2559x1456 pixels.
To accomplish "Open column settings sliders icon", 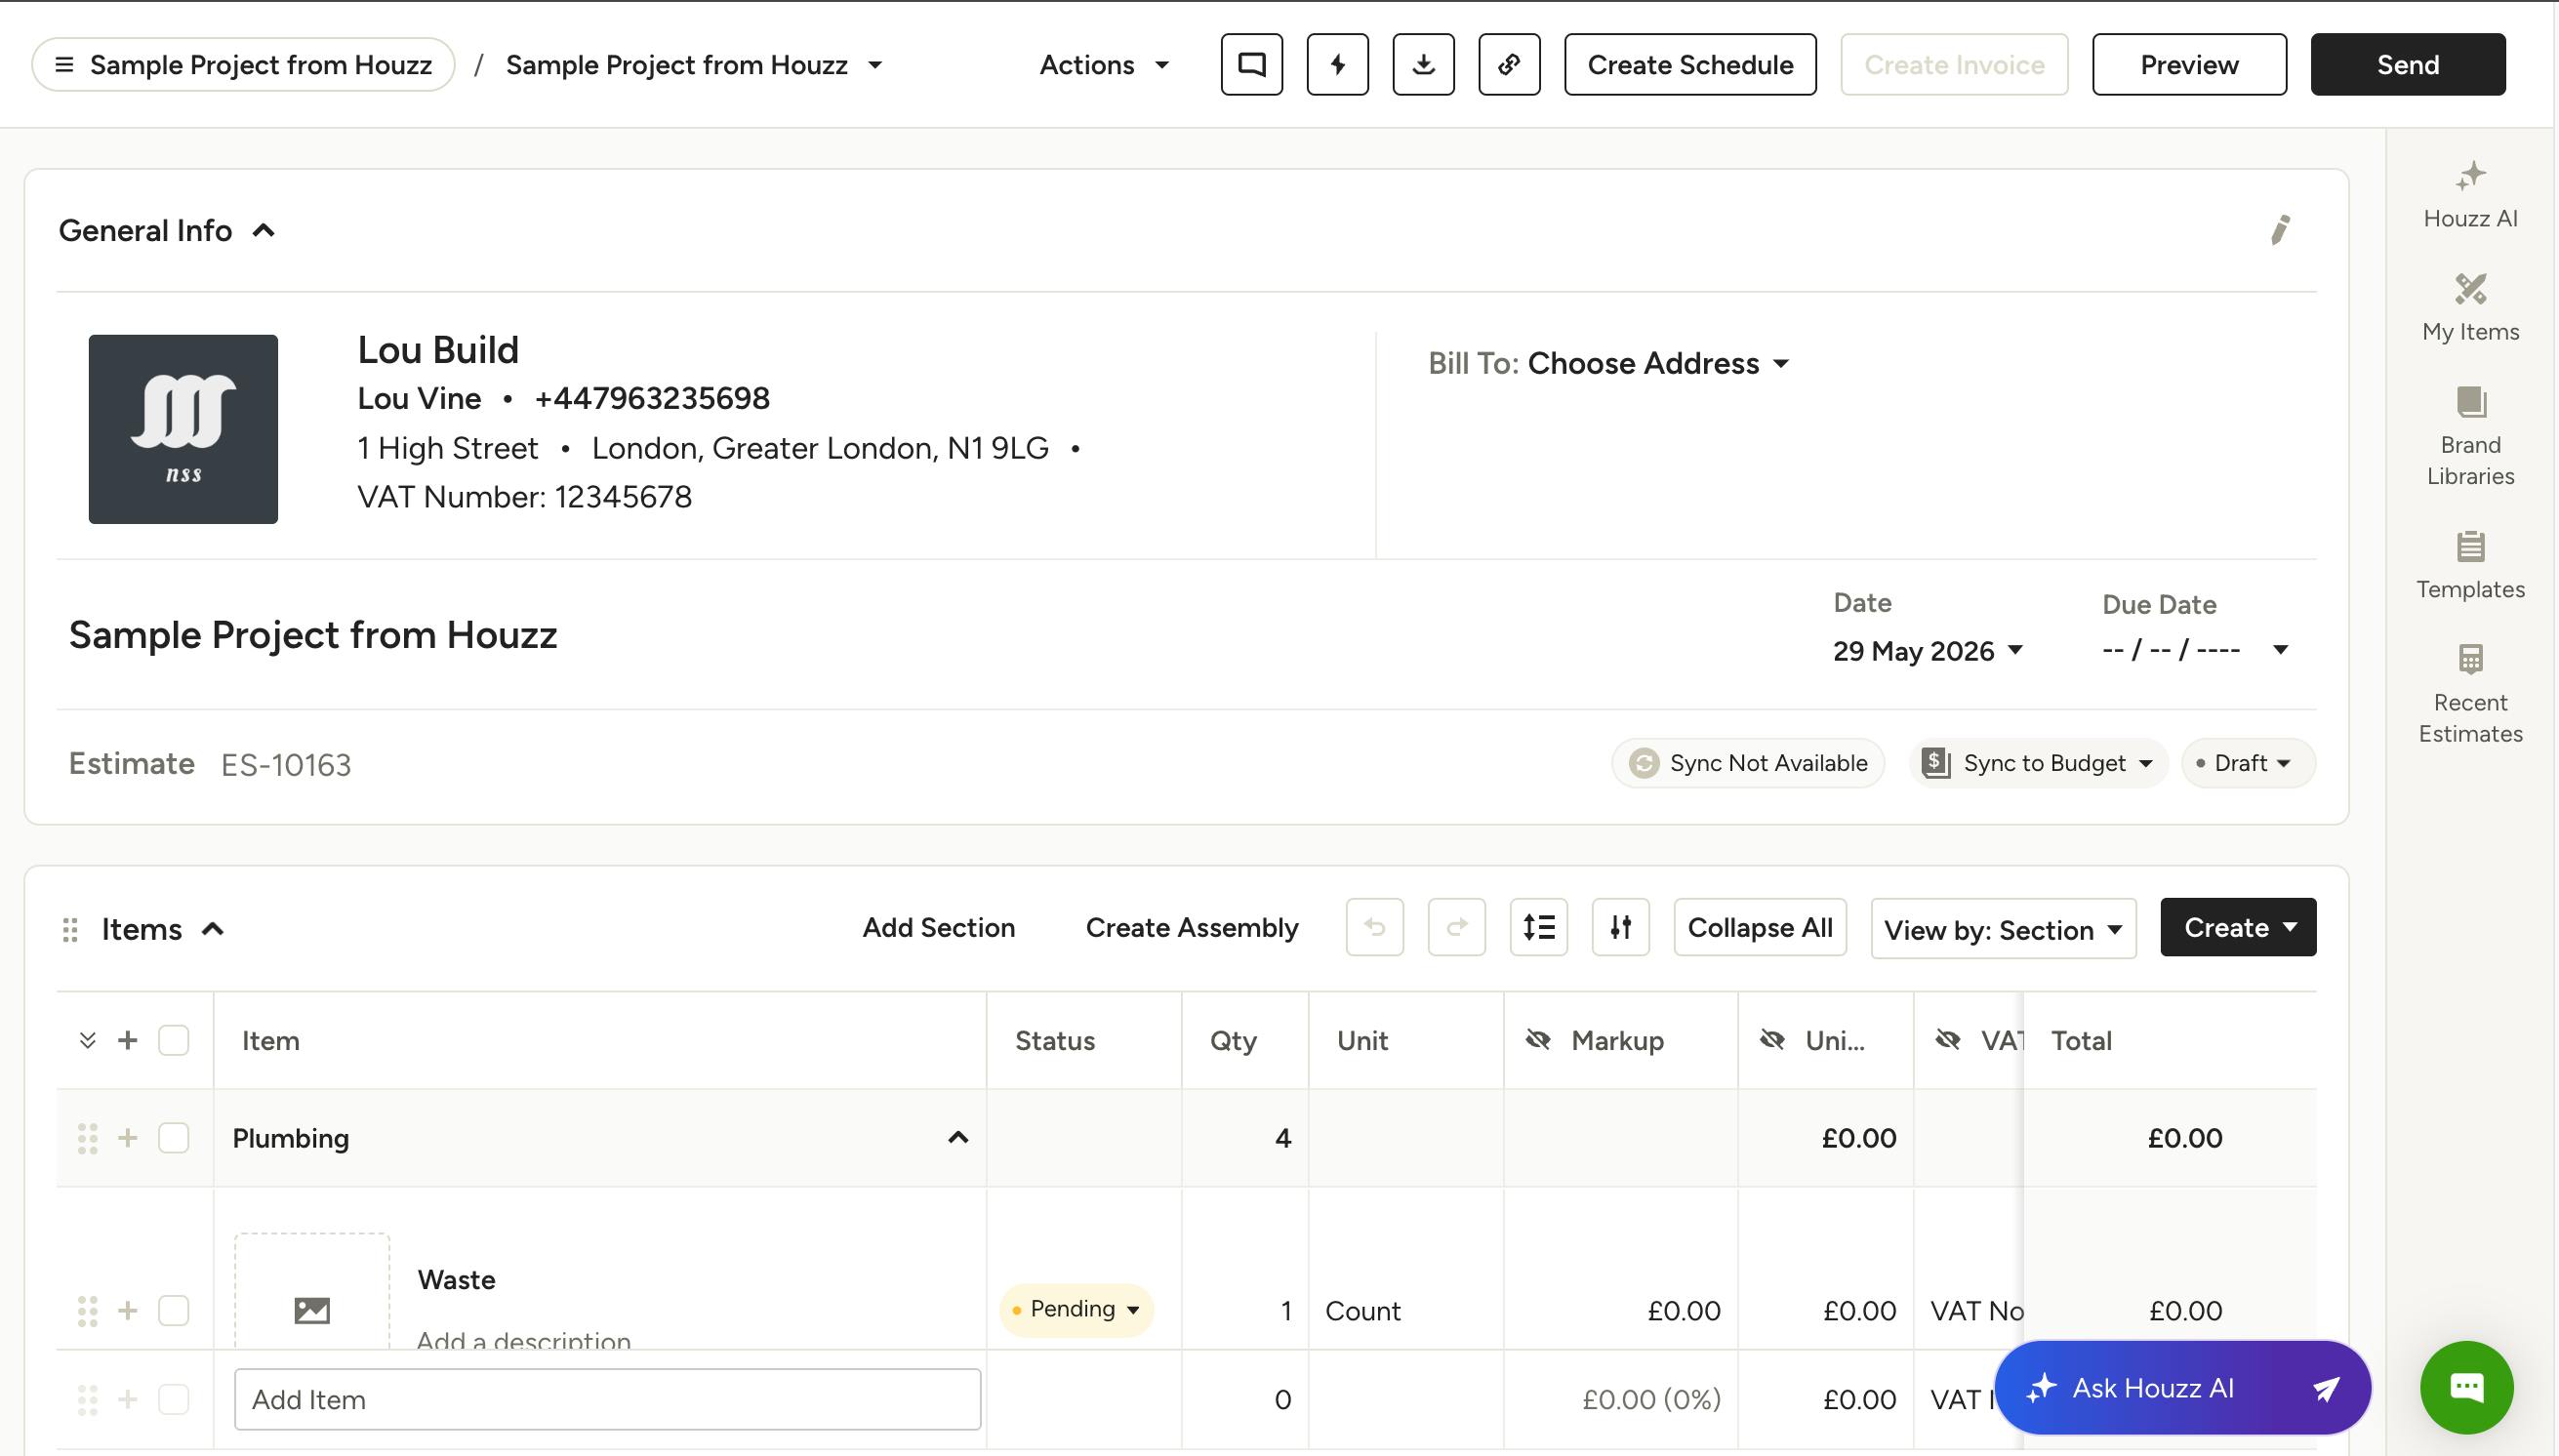I will point(1621,927).
